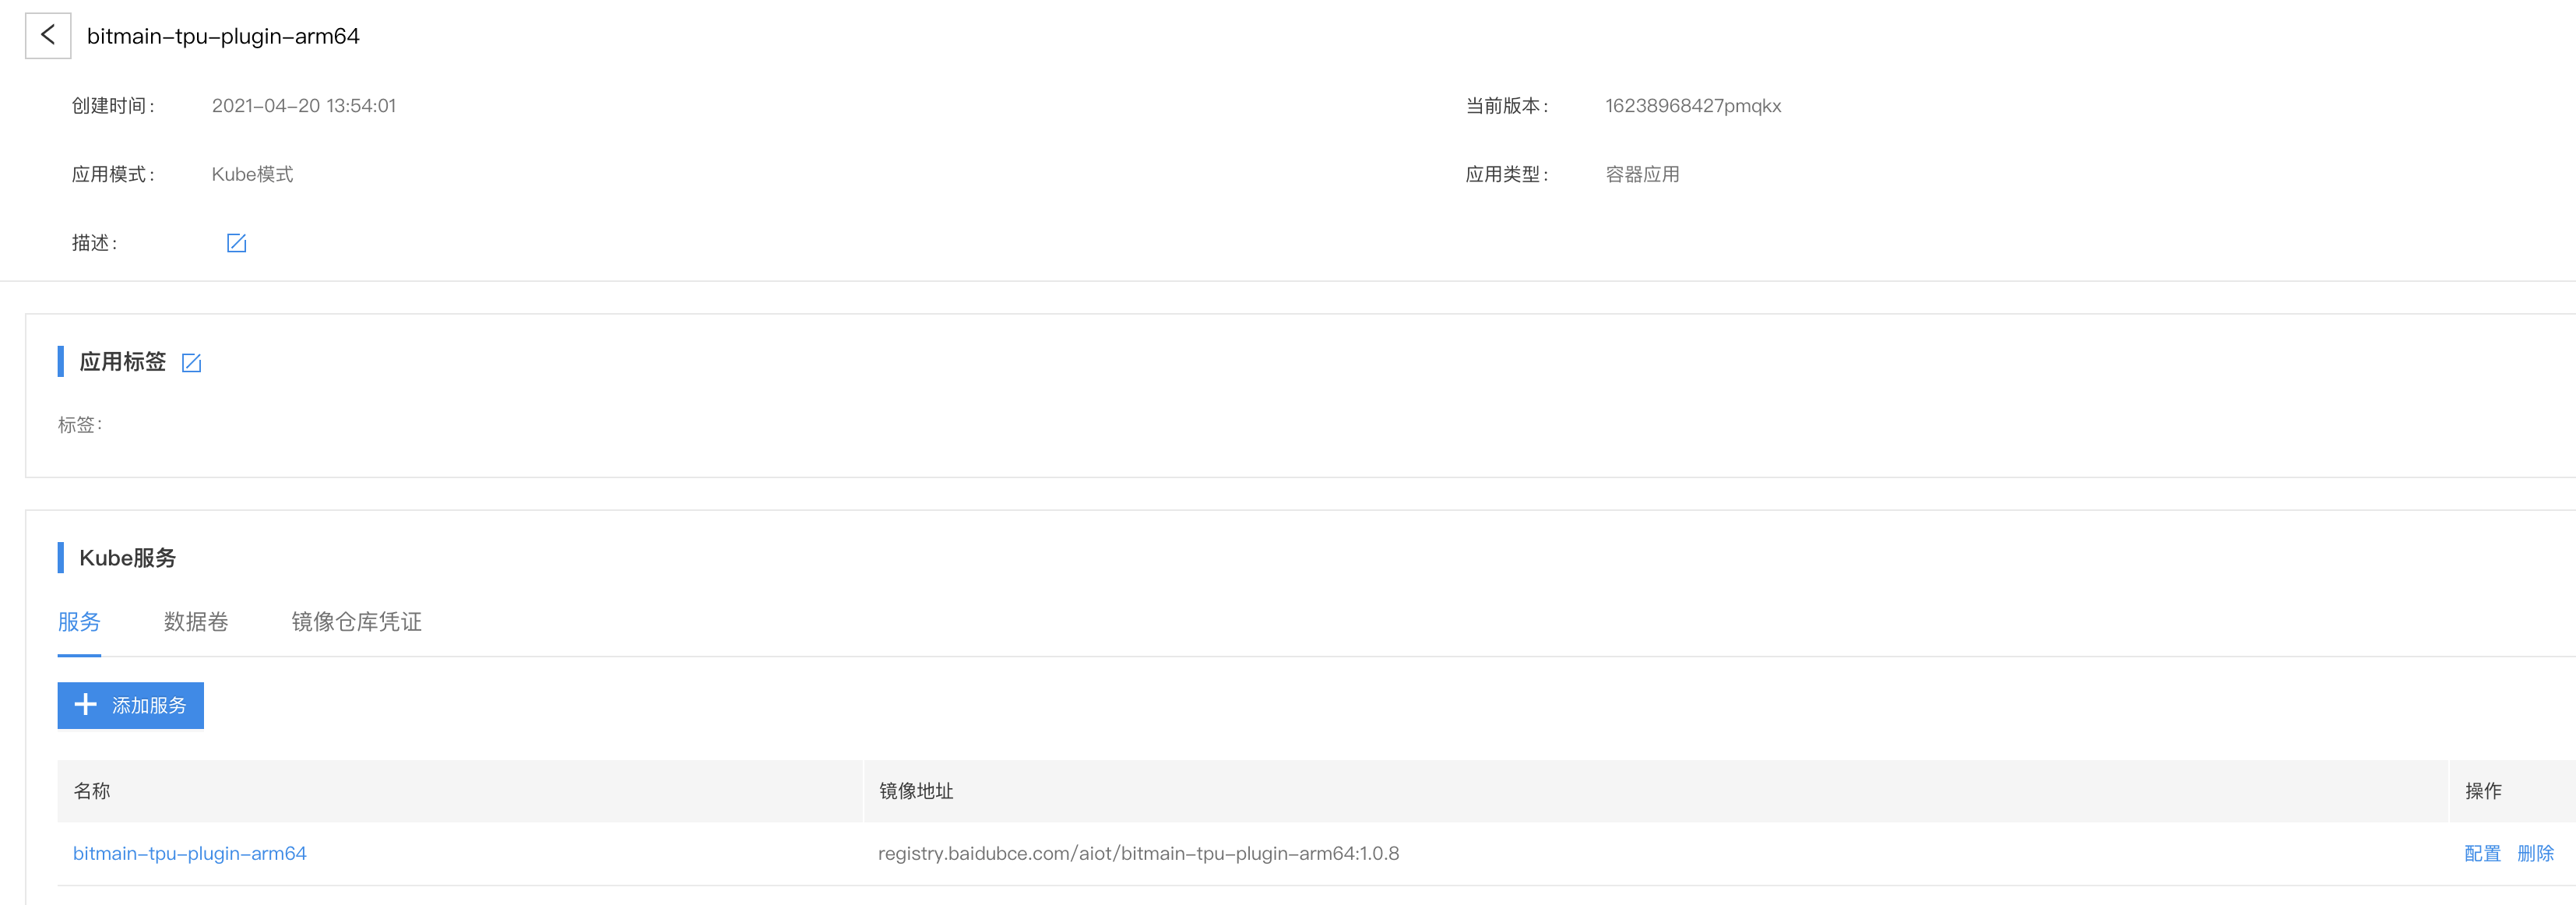Switch to the 服务 tab
2576x905 pixels.
pos(79,622)
